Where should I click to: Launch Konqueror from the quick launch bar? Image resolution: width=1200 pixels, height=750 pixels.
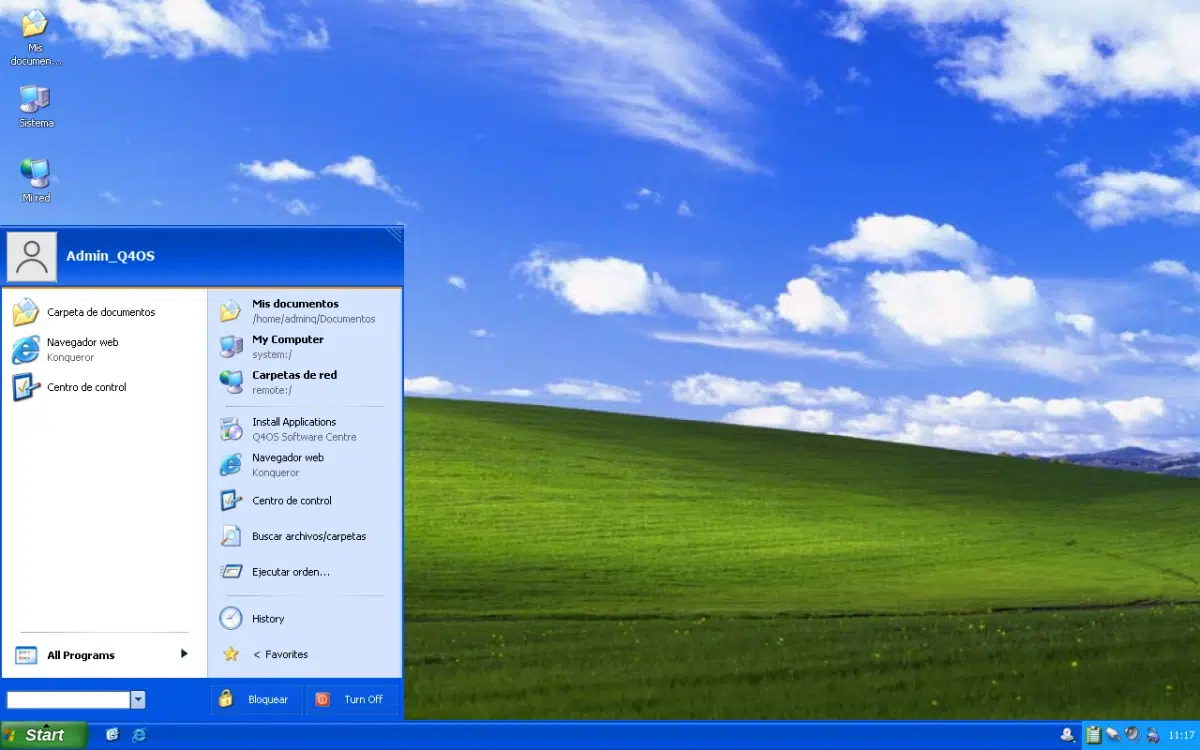(139, 735)
